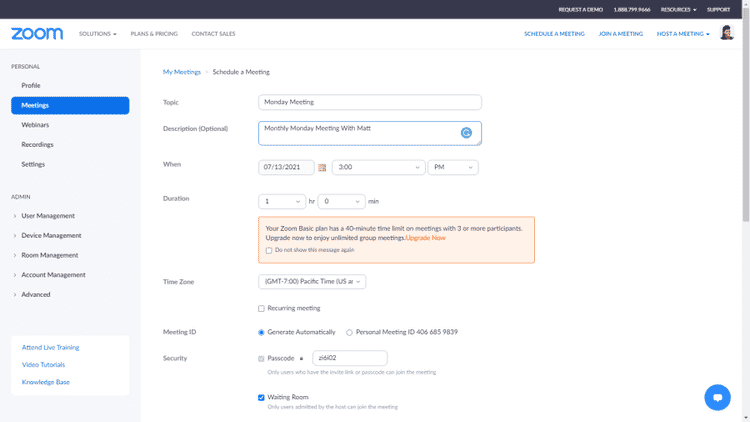Image resolution: width=750 pixels, height=422 pixels.
Task: Click the user profile avatar
Action: [x=727, y=33]
